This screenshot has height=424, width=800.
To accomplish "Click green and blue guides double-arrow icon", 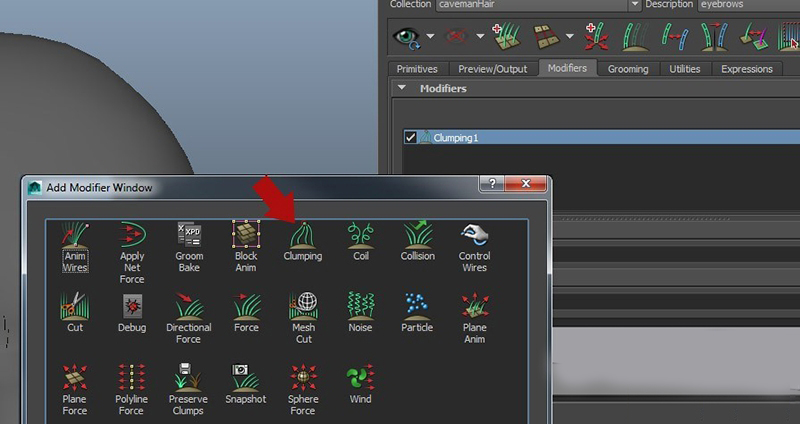I will (675, 37).
